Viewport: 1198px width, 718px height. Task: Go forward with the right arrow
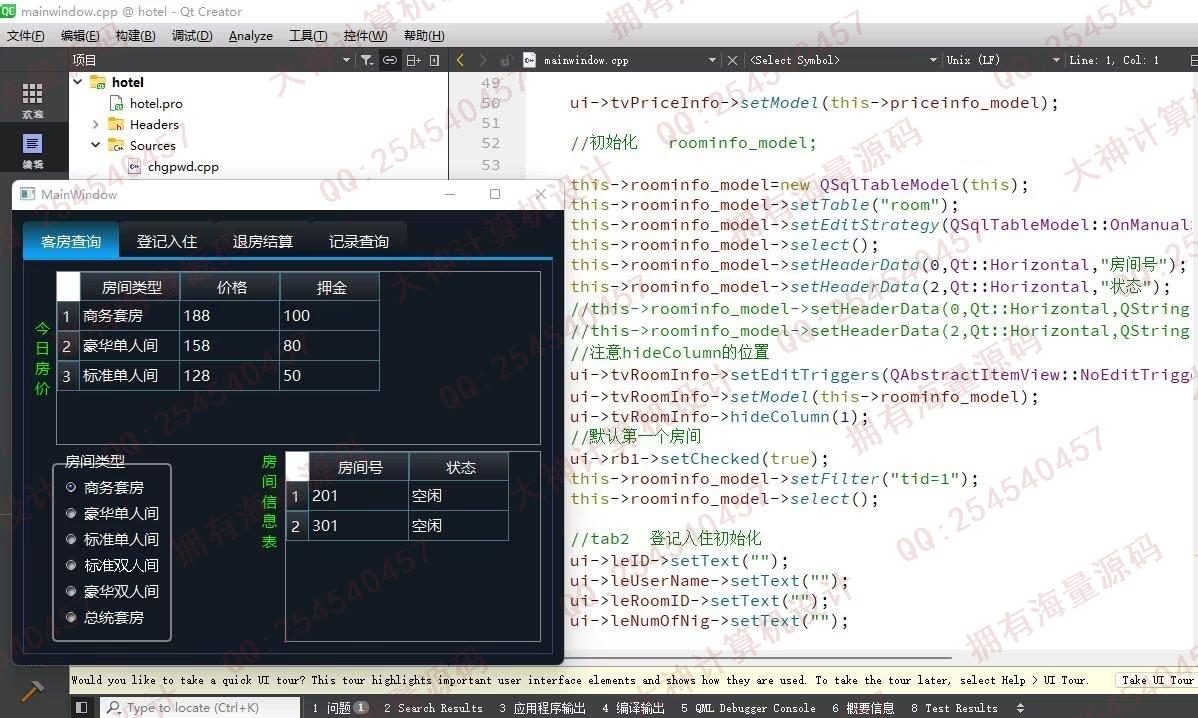tap(482, 60)
